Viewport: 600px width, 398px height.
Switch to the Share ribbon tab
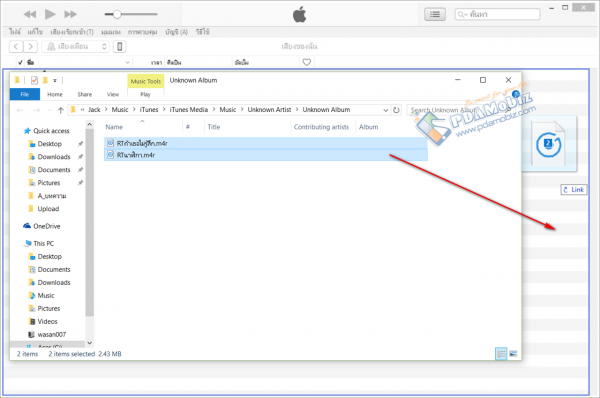pyautogui.click(x=85, y=94)
